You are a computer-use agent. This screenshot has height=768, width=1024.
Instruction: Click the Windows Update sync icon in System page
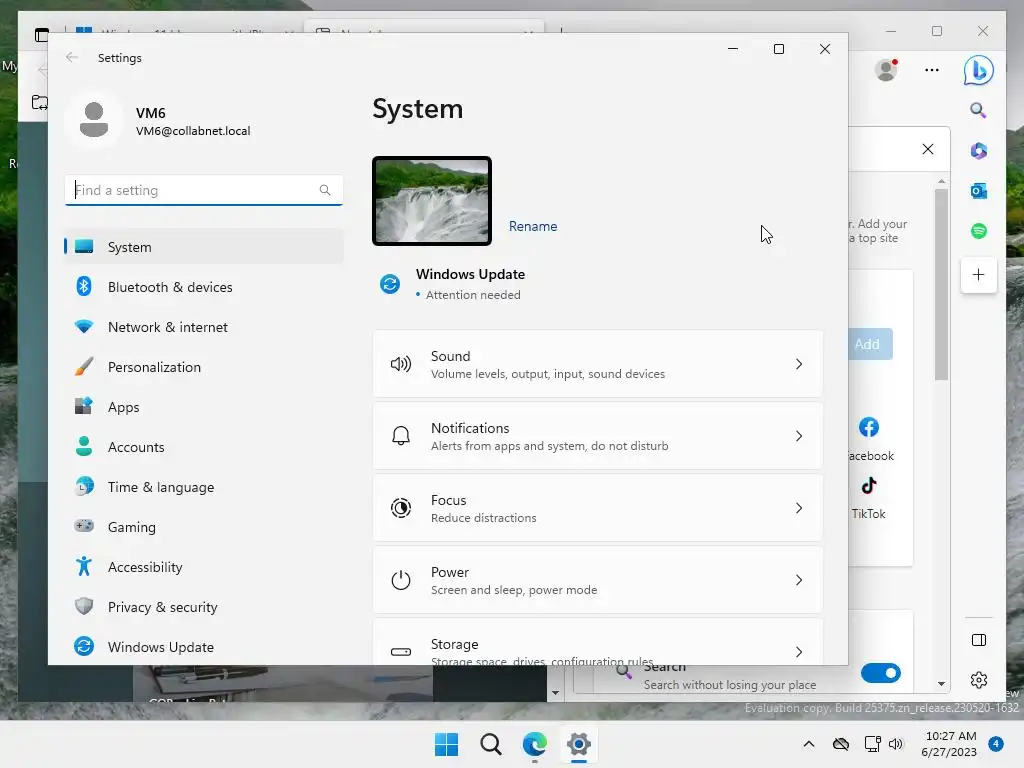pyautogui.click(x=390, y=284)
